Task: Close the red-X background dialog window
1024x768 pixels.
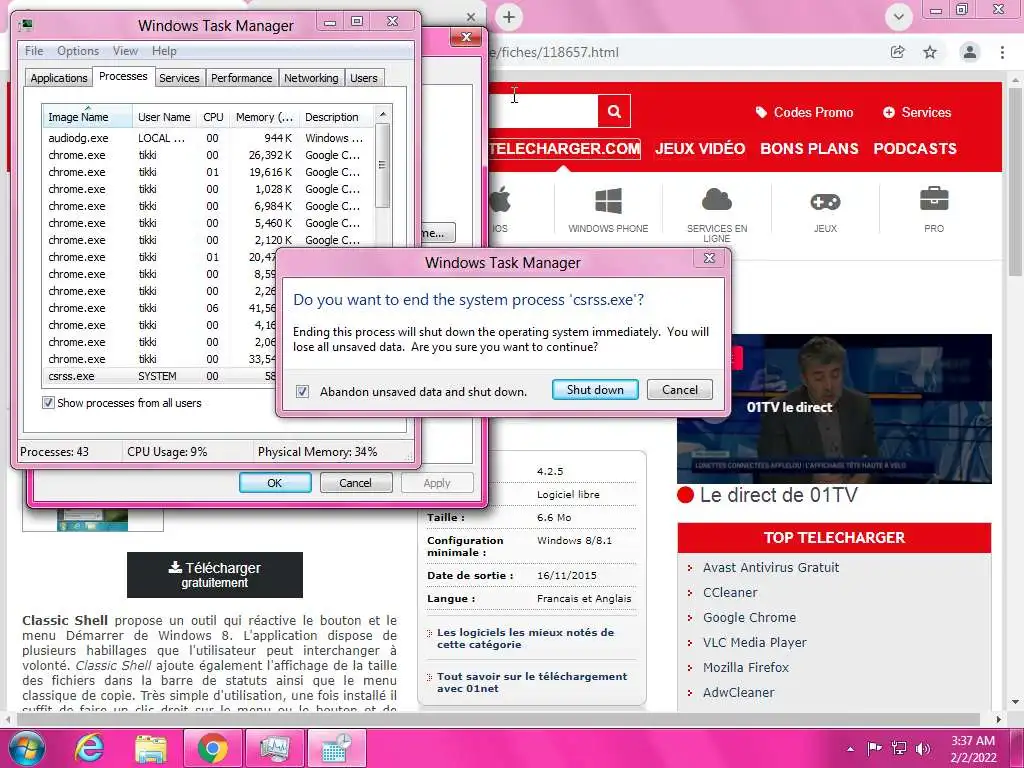Action: 466,37
